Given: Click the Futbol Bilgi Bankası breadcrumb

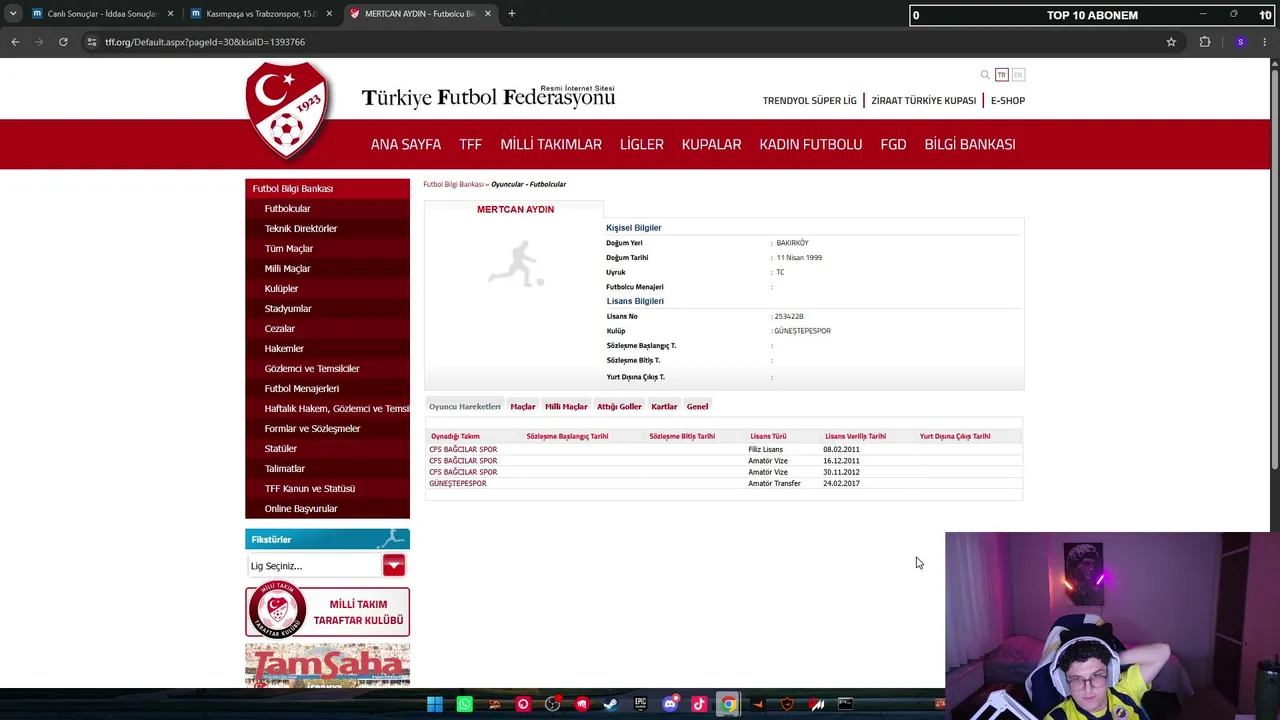Looking at the screenshot, I should click(453, 185).
